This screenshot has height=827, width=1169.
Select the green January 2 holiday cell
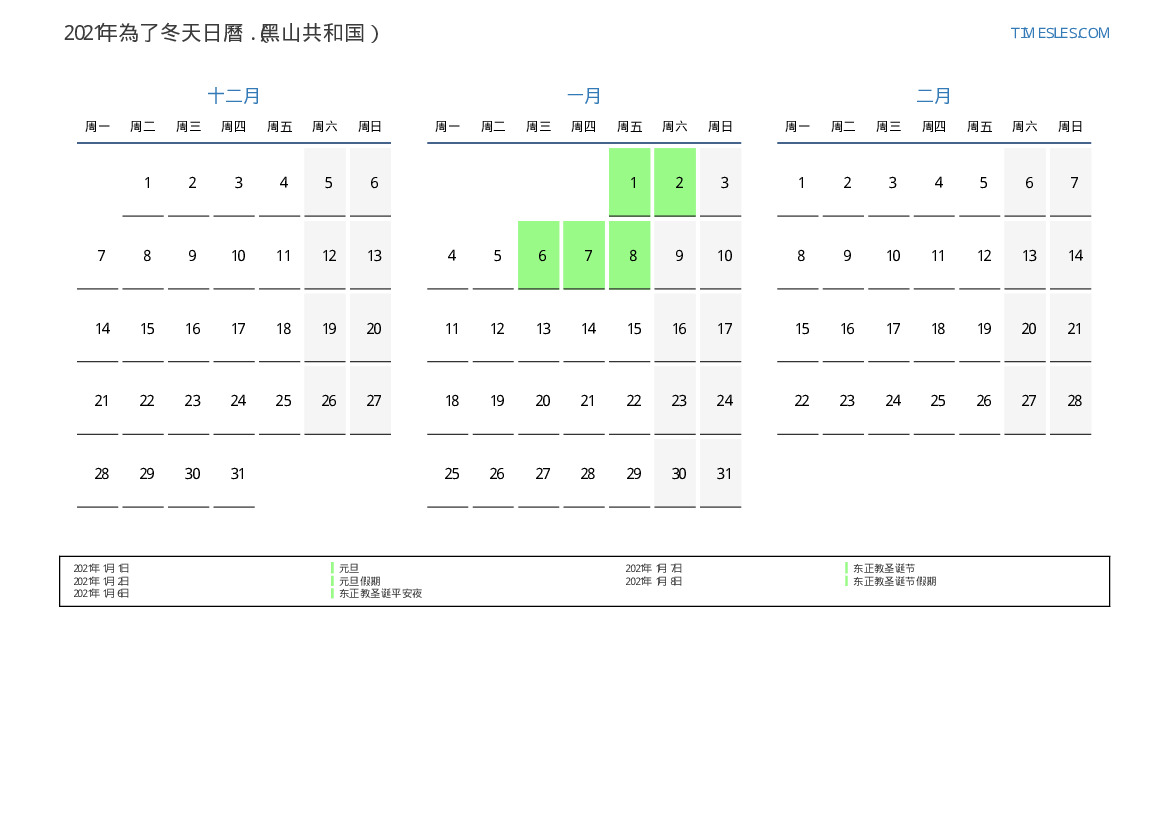click(x=675, y=182)
